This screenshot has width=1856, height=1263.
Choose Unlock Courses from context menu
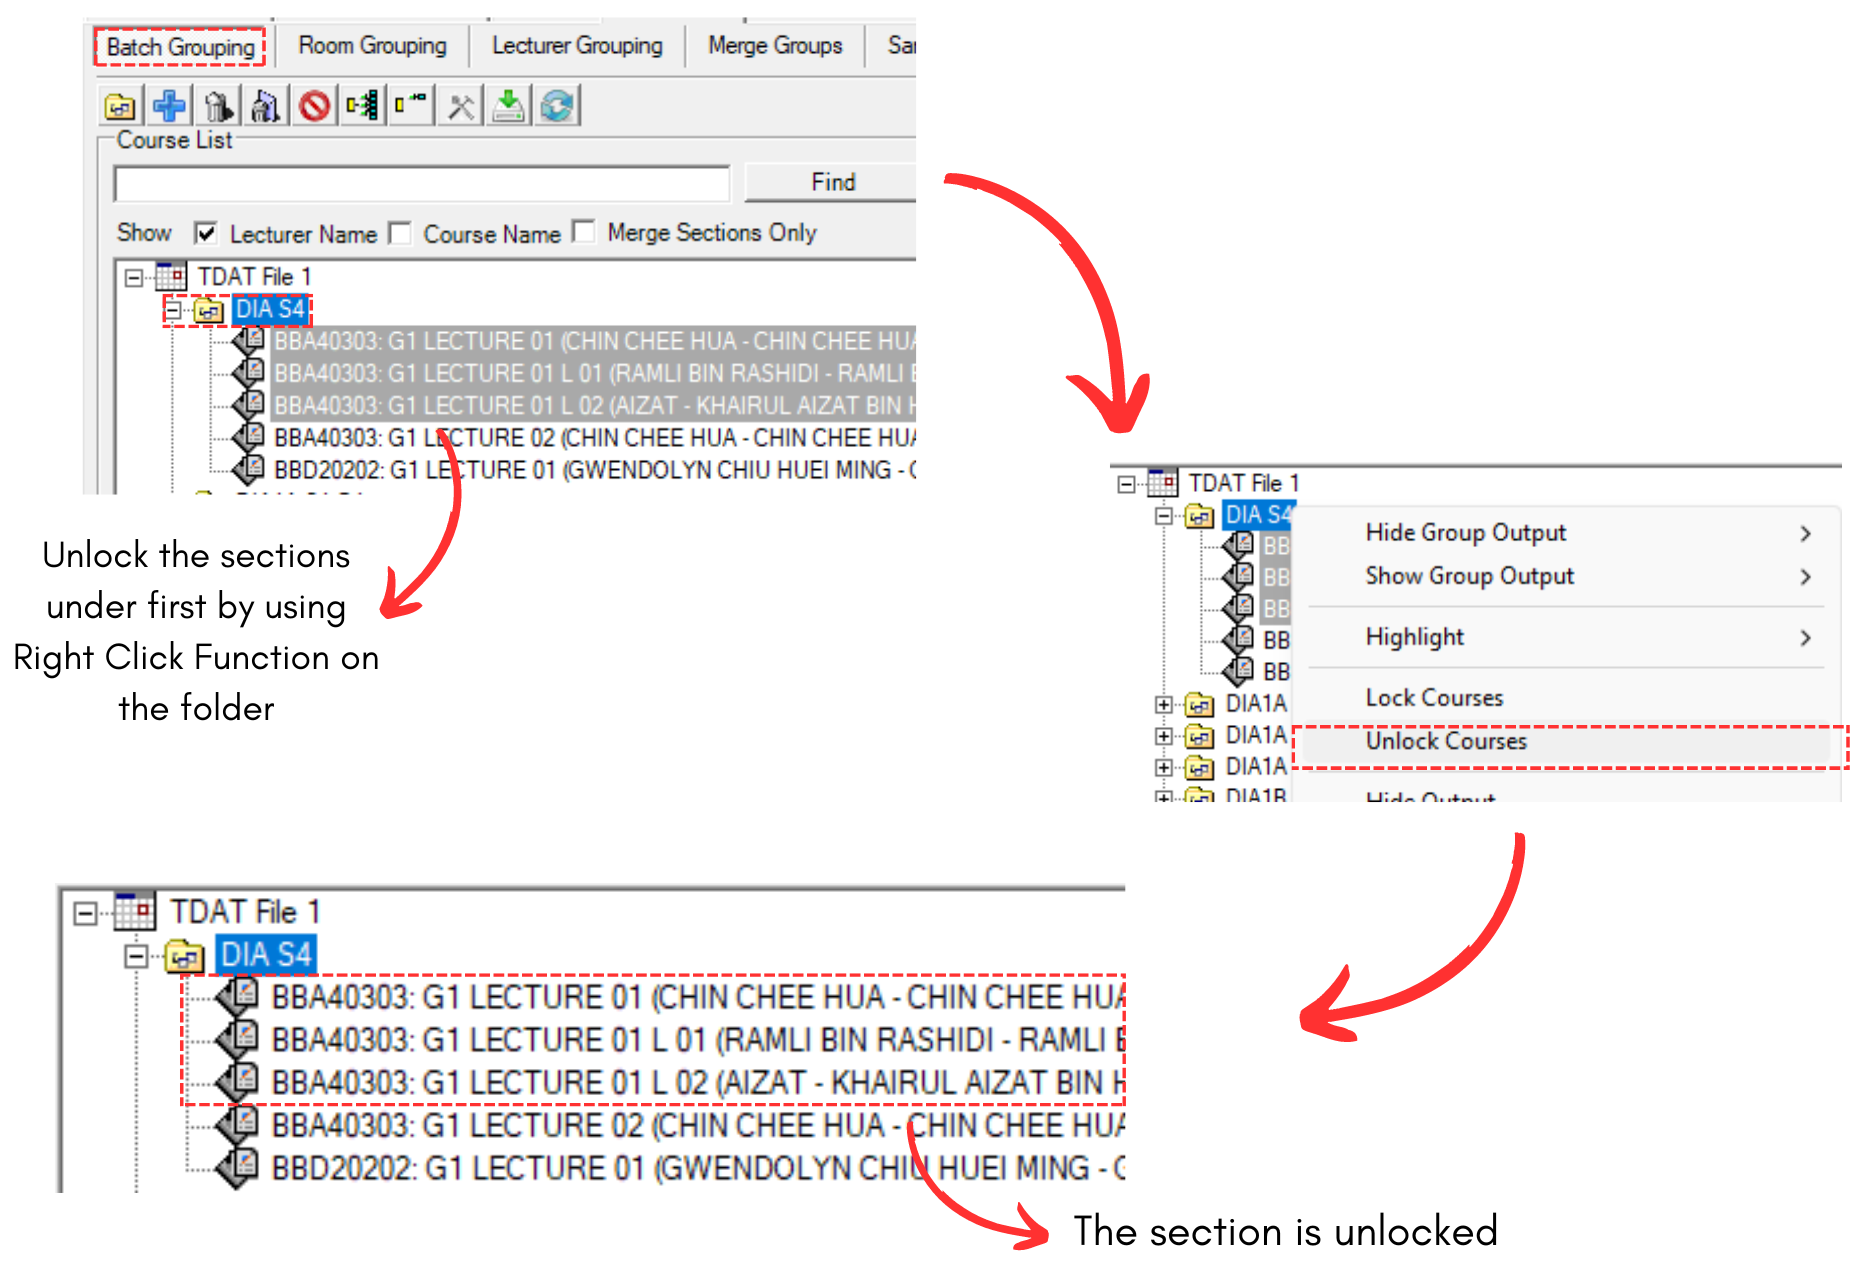pyautogui.click(x=1446, y=742)
